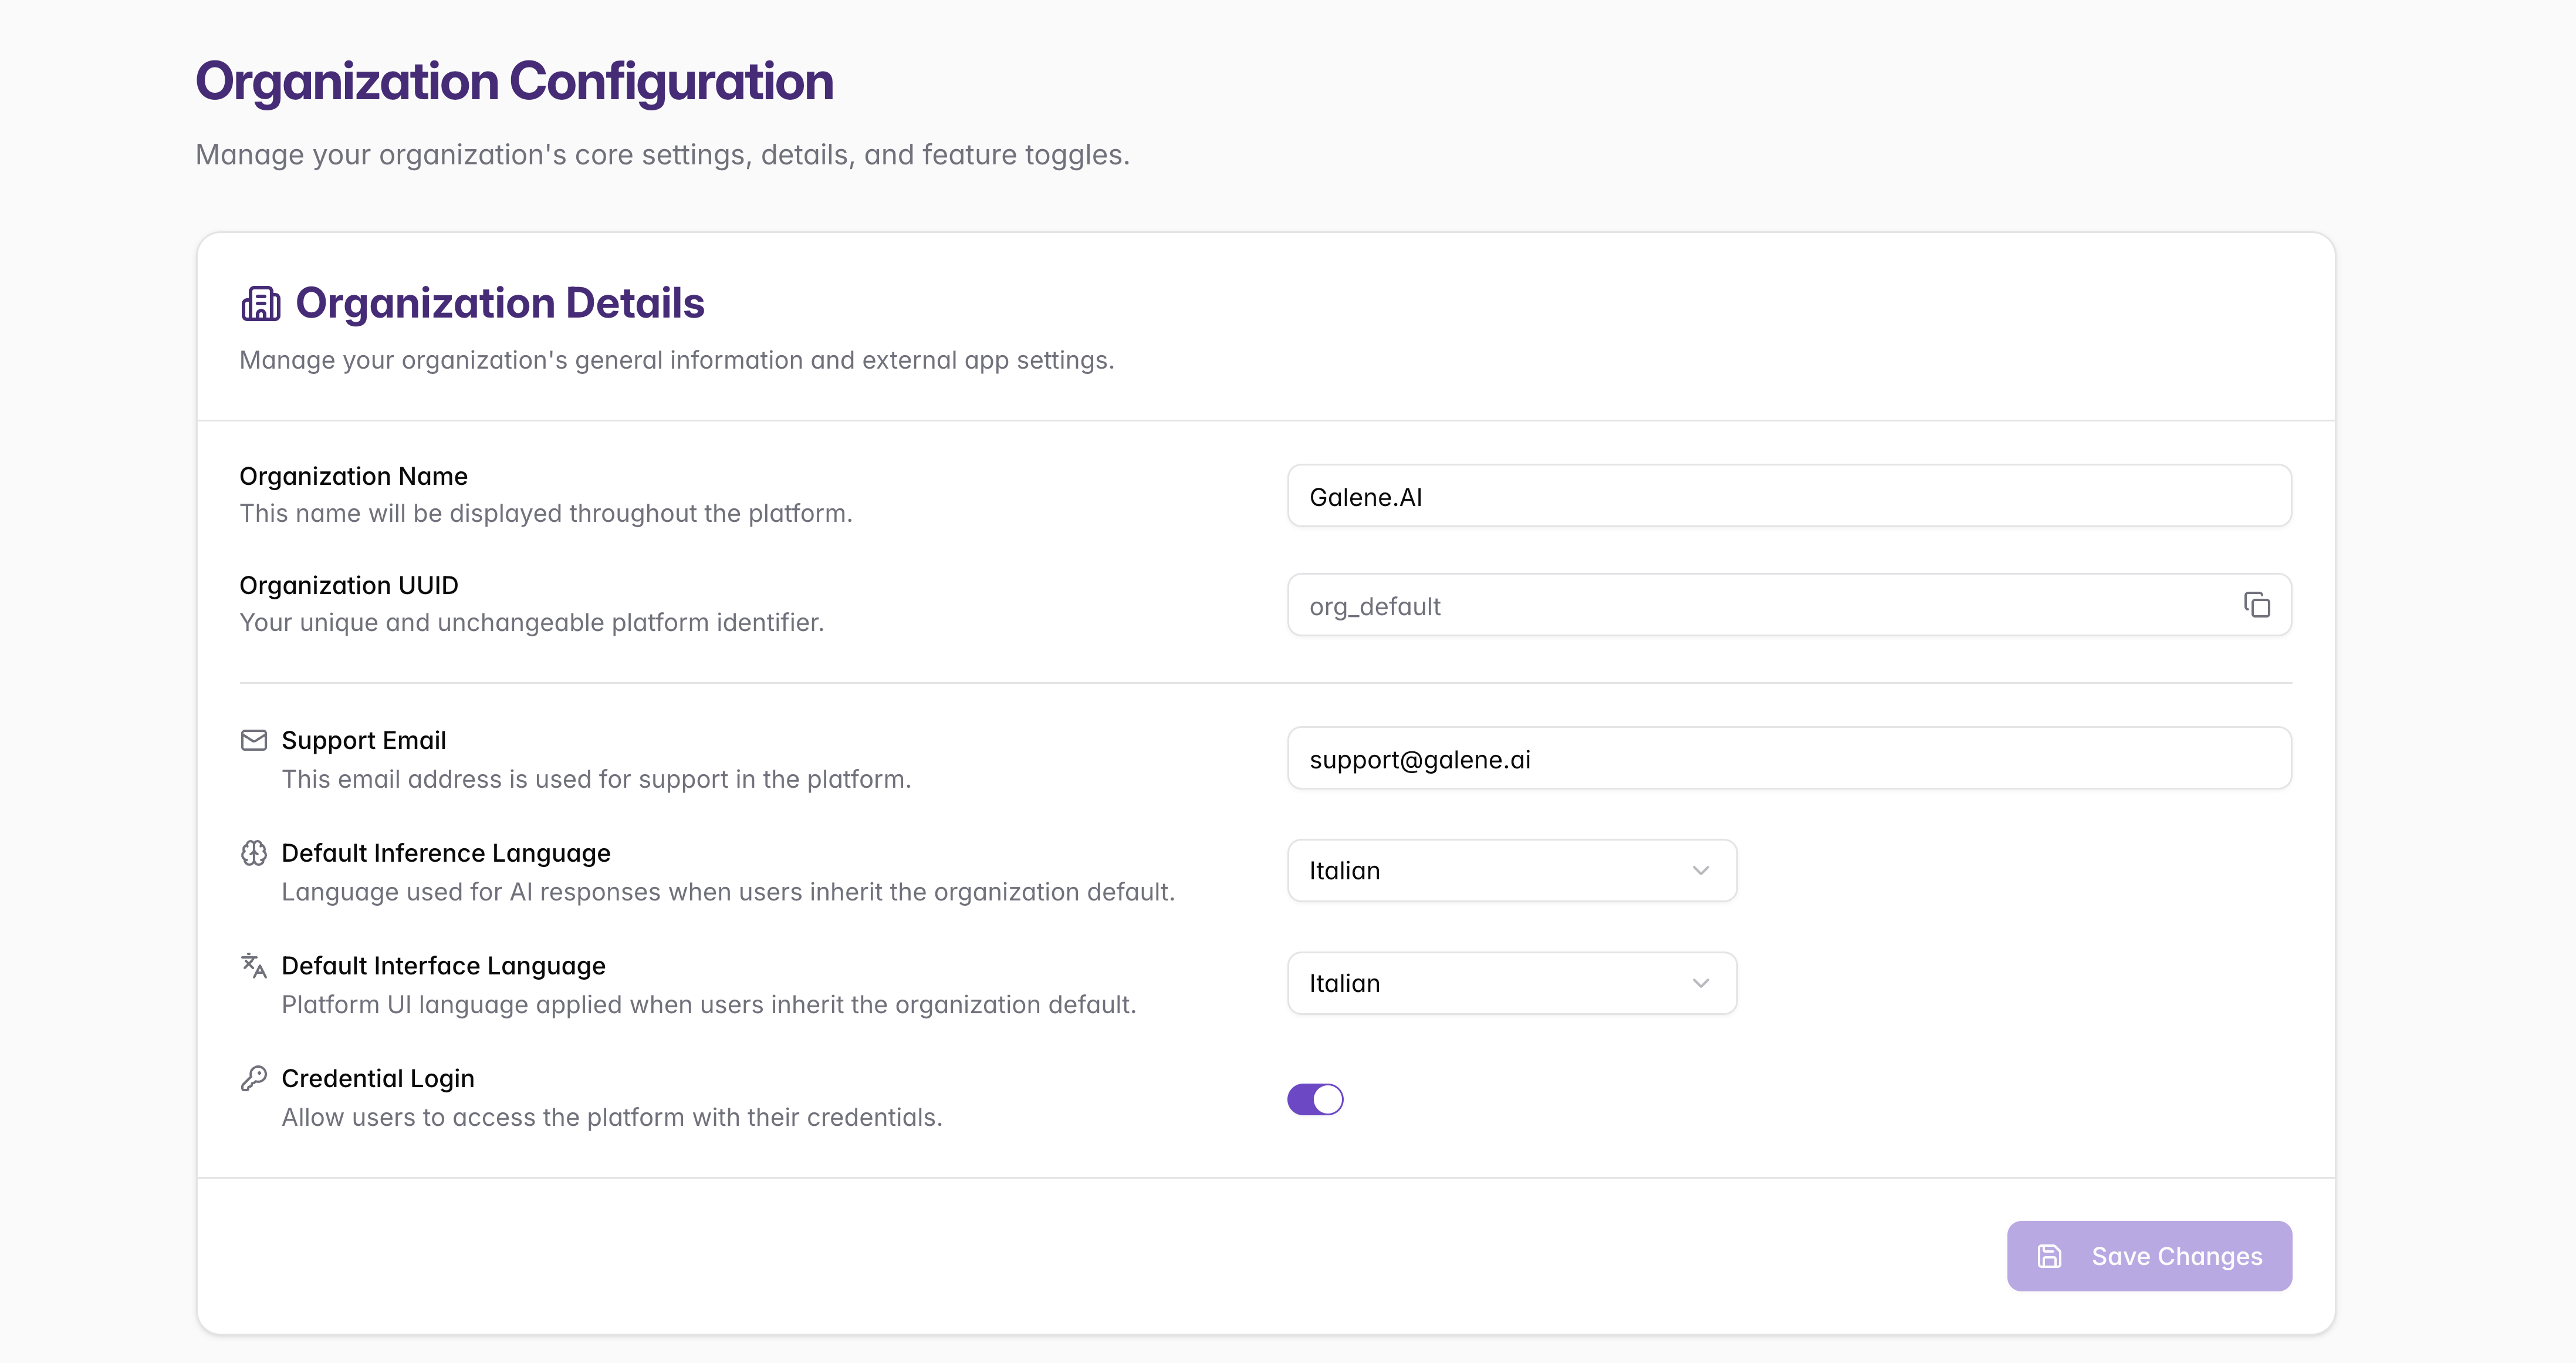Image resolution: width=2576 pixels, height=1363 pixels.
Task: Edit the support@galene.ai email field
Action: coord(1789,759)
